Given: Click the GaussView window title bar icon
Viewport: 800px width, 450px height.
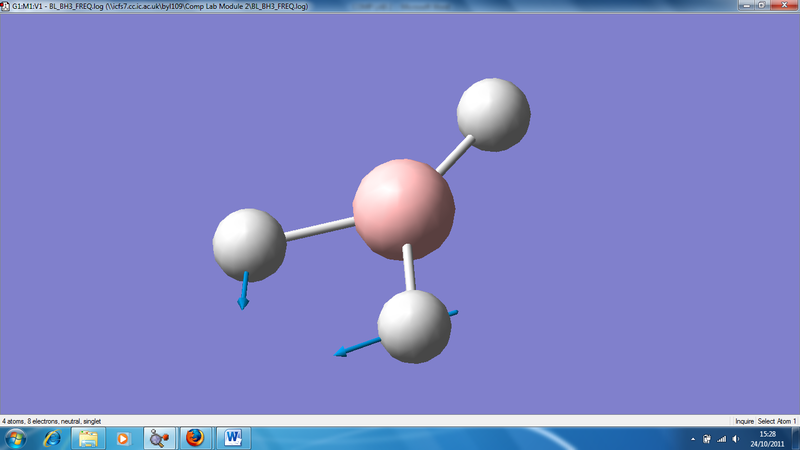Looking at the screenshot, I should [x=6, y=6].
